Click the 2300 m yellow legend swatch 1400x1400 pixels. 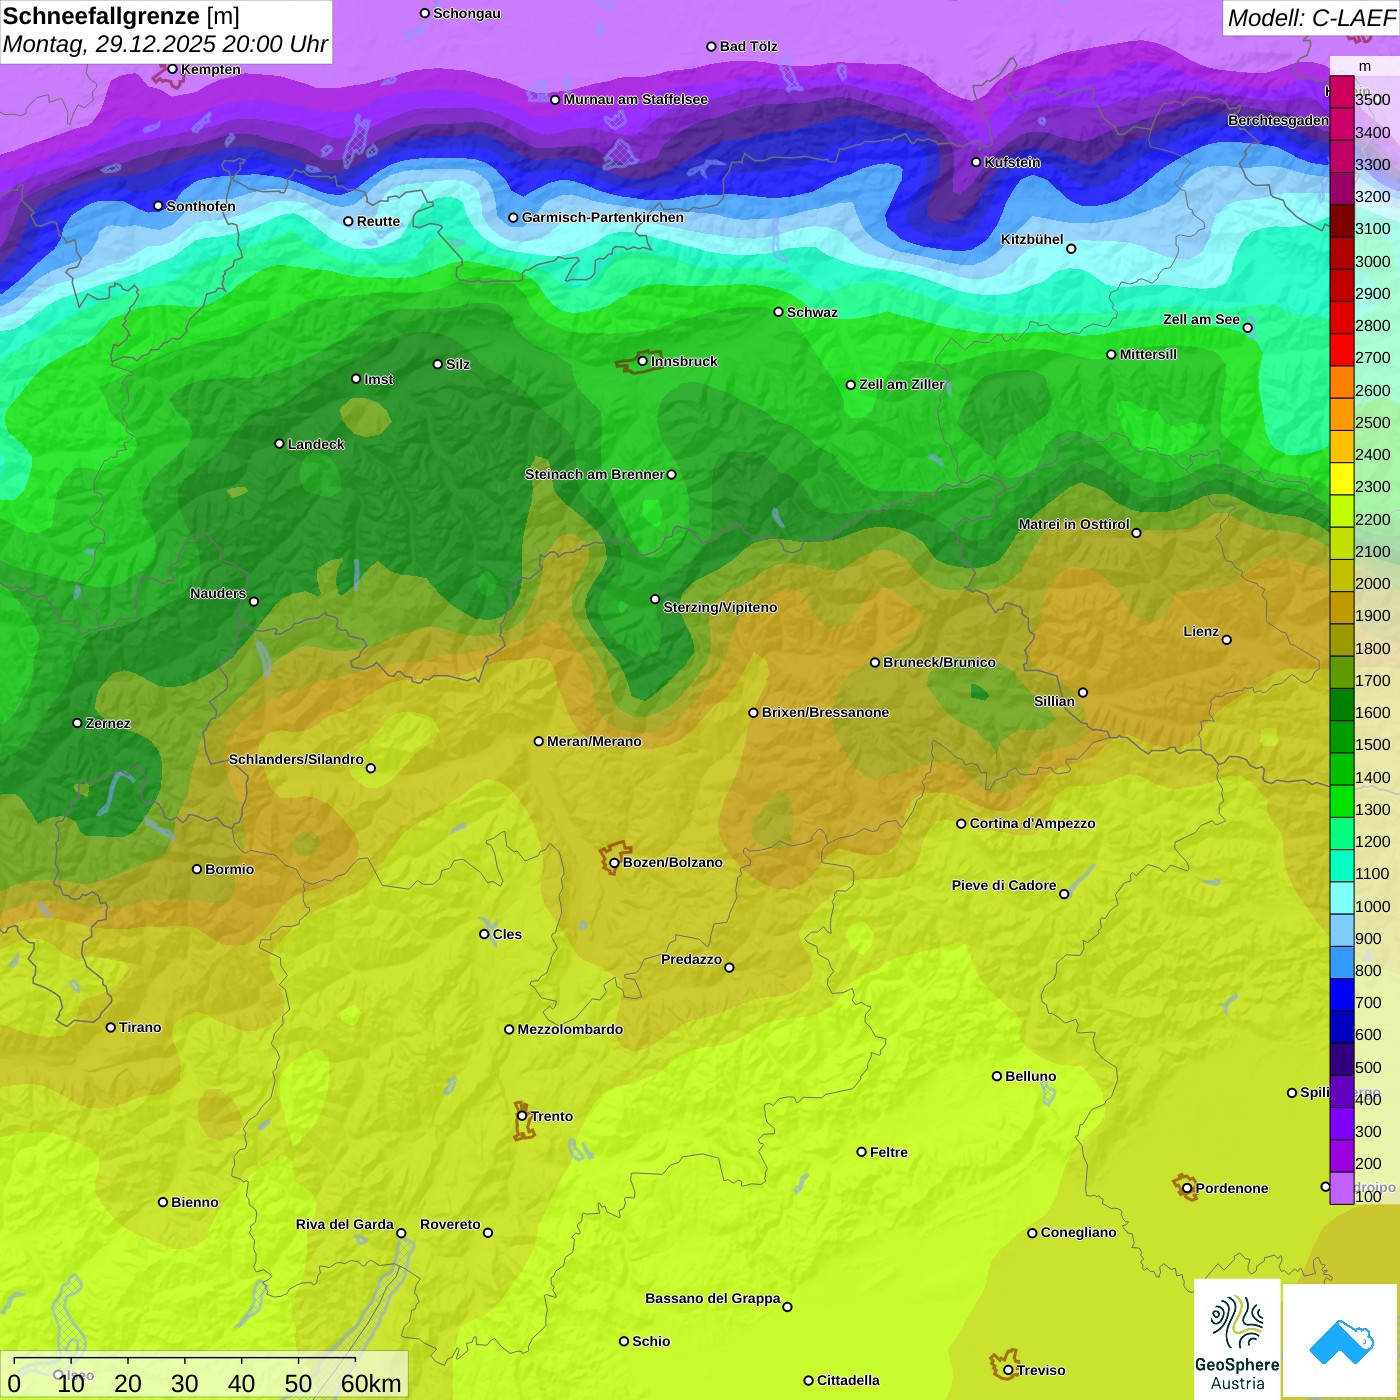click(x=1341, y=479)
